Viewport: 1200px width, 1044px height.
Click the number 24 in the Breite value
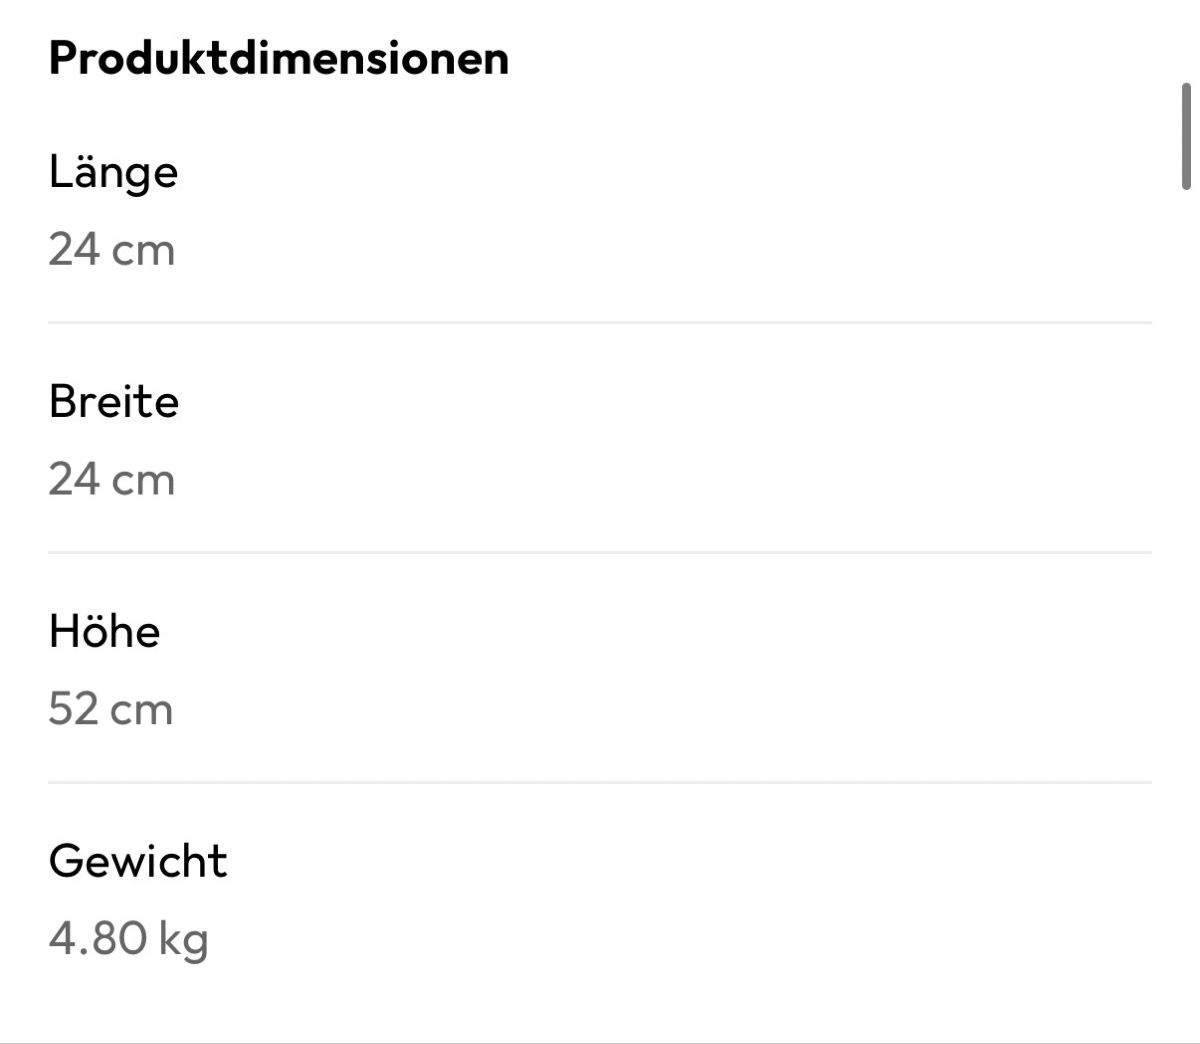(74, 479)
